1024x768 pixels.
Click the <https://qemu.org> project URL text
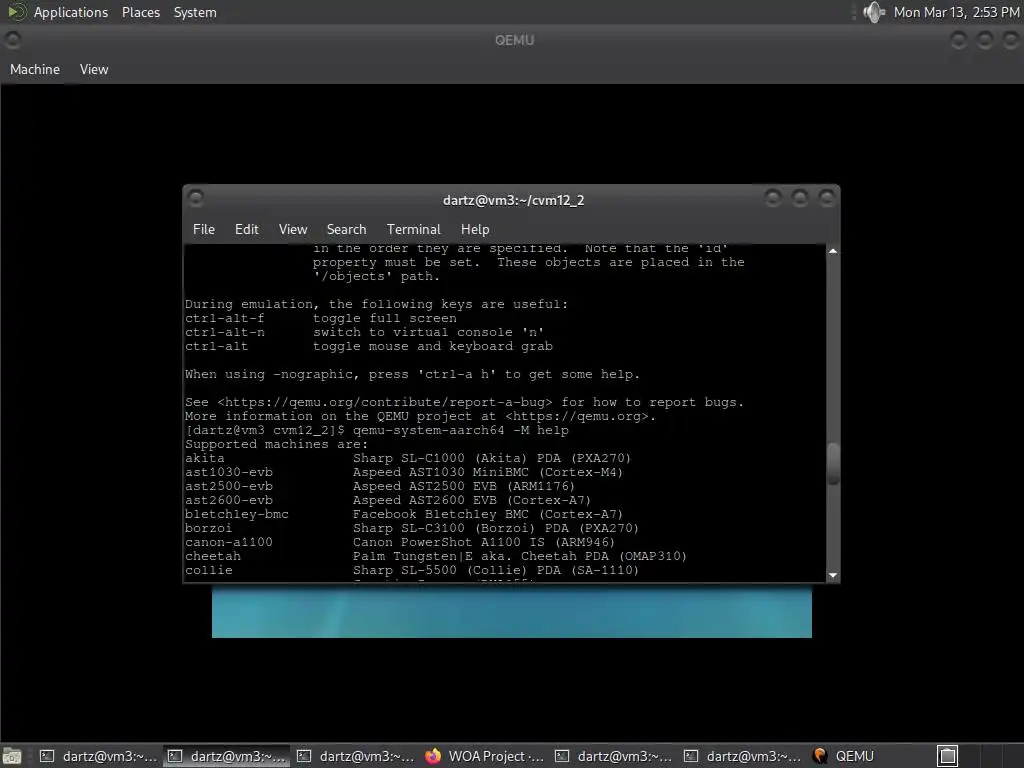577,417
